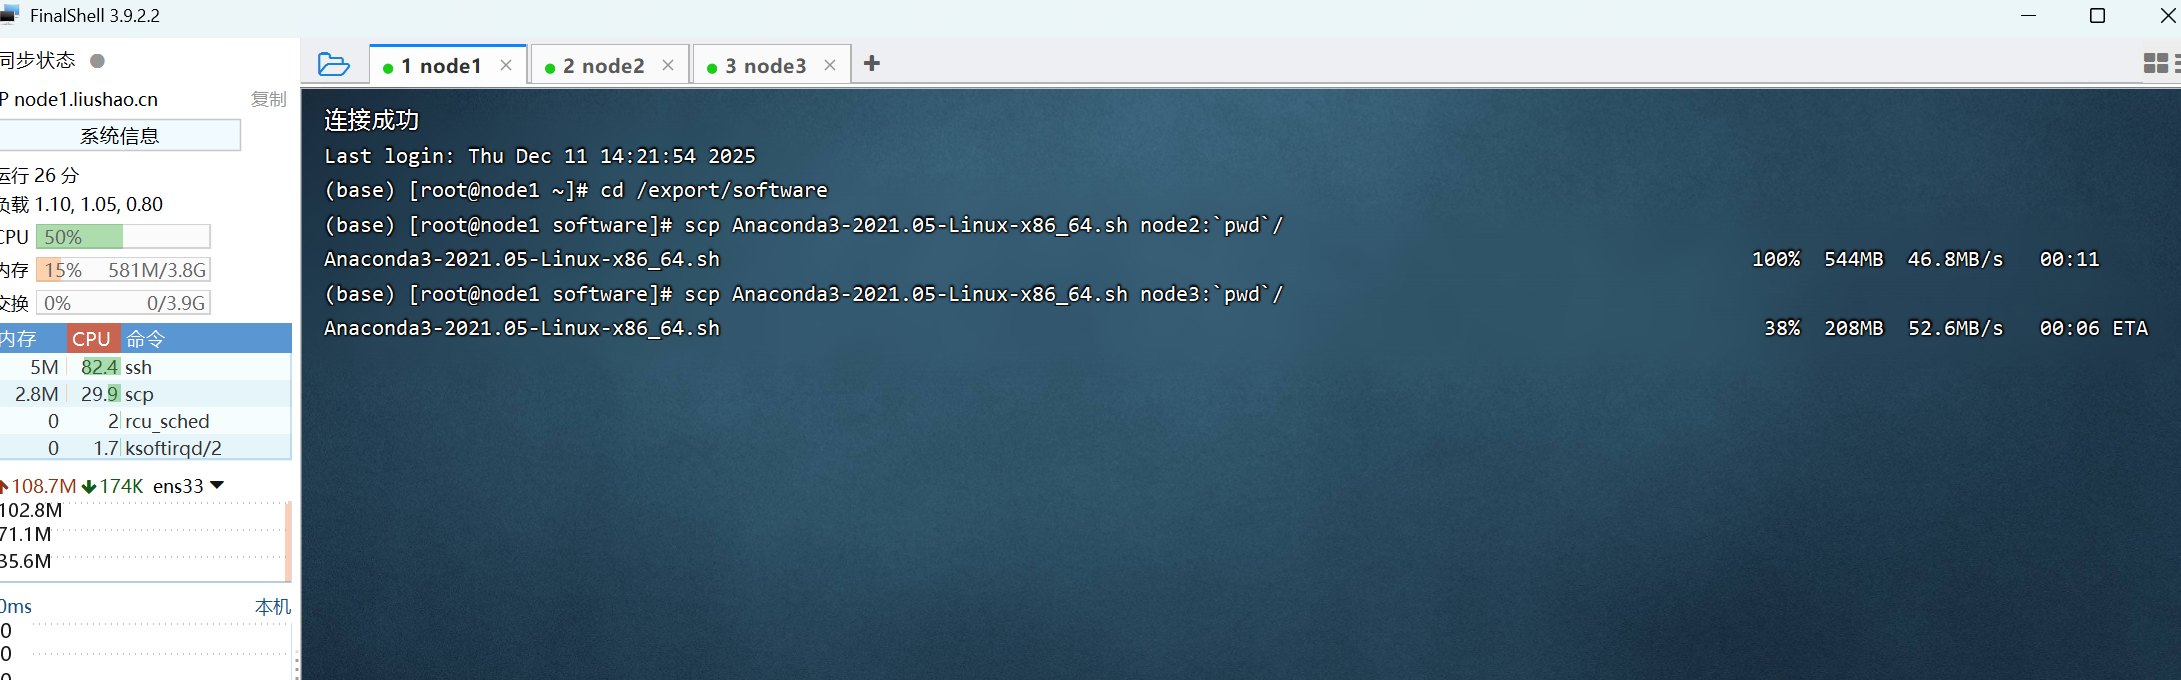Click the green status dot on node1 tab

click(x=388, y=68)
